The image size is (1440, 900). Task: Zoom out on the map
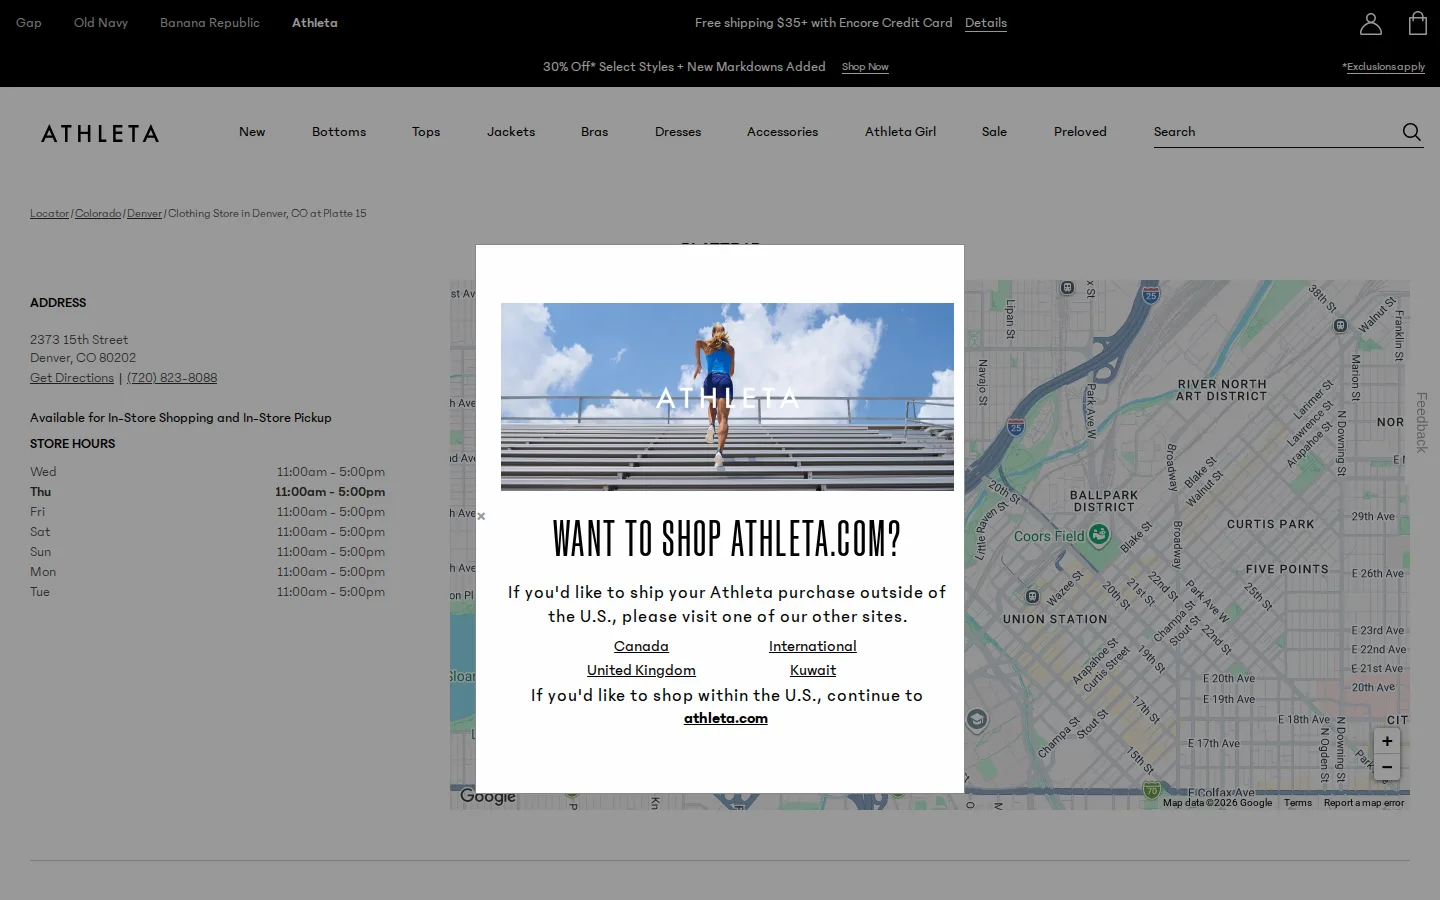1387,767
